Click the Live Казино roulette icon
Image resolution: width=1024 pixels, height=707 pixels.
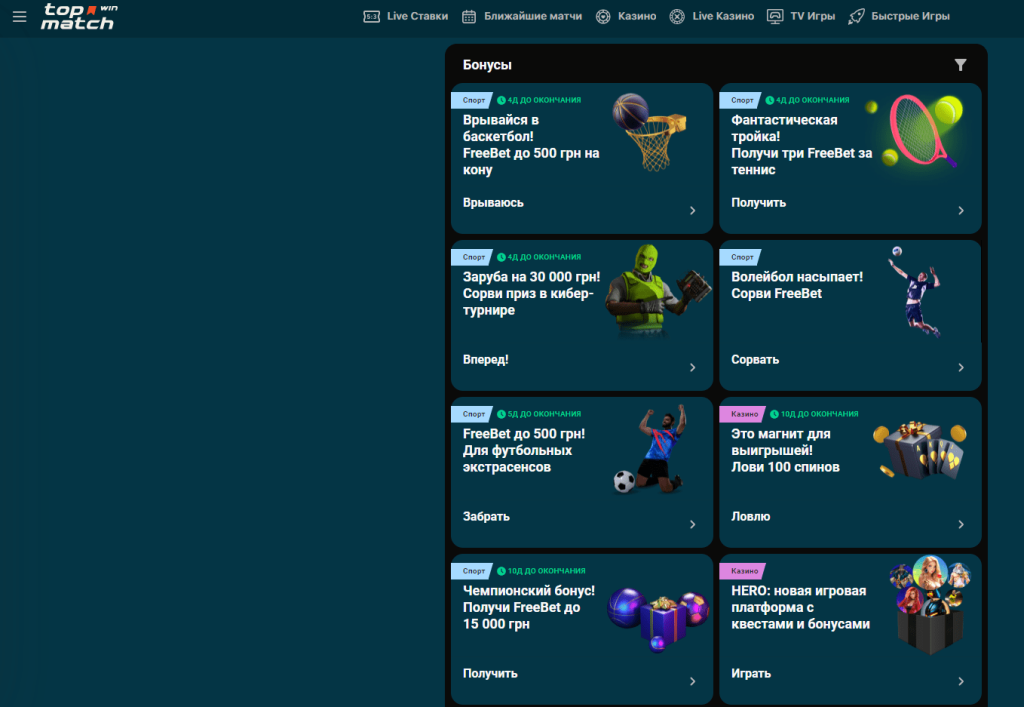click(677, 16)
